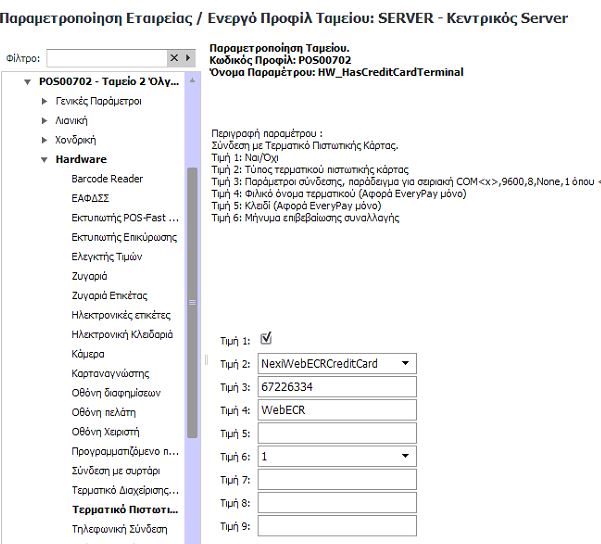Click the arrow icon beside the filter box
Viewport: 601px width, 544px height.
tap(187, 59)
